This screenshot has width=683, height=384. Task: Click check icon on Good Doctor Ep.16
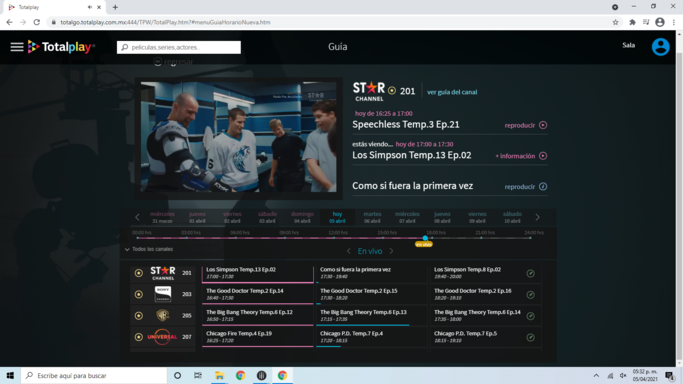[x=531, y=295]
